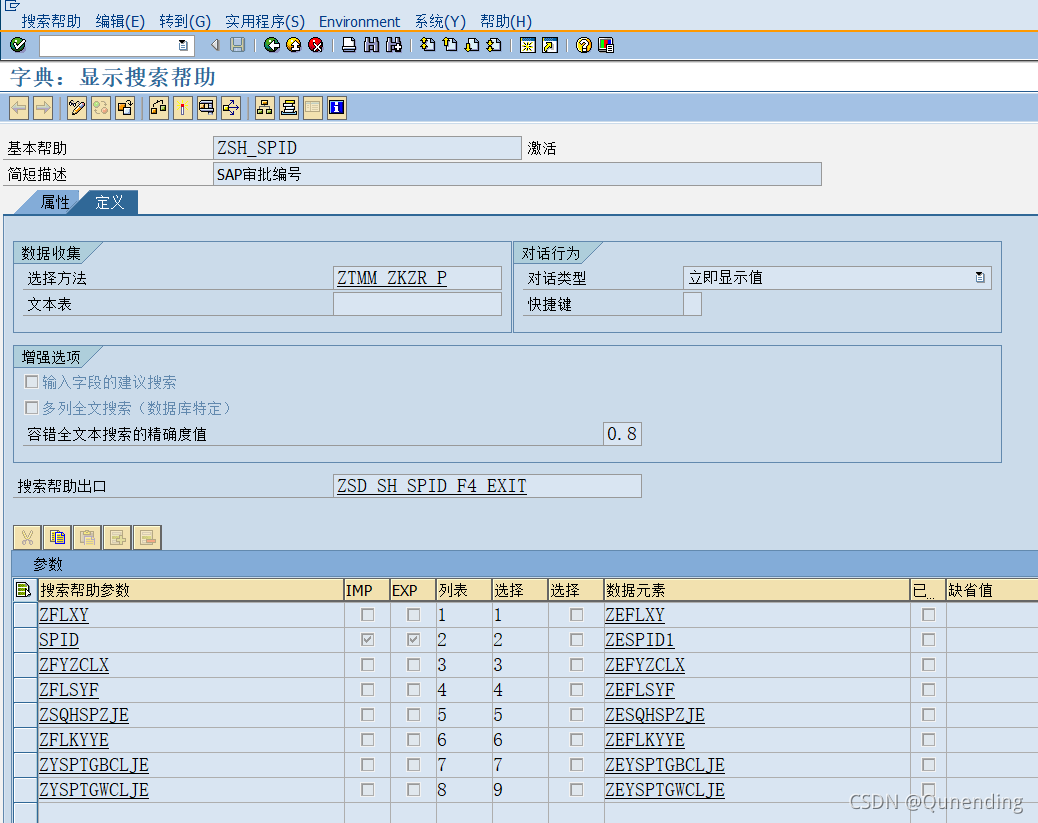
Task: Click the yellow Exit up-arrow icon
Action: click(x=293, y=45)
